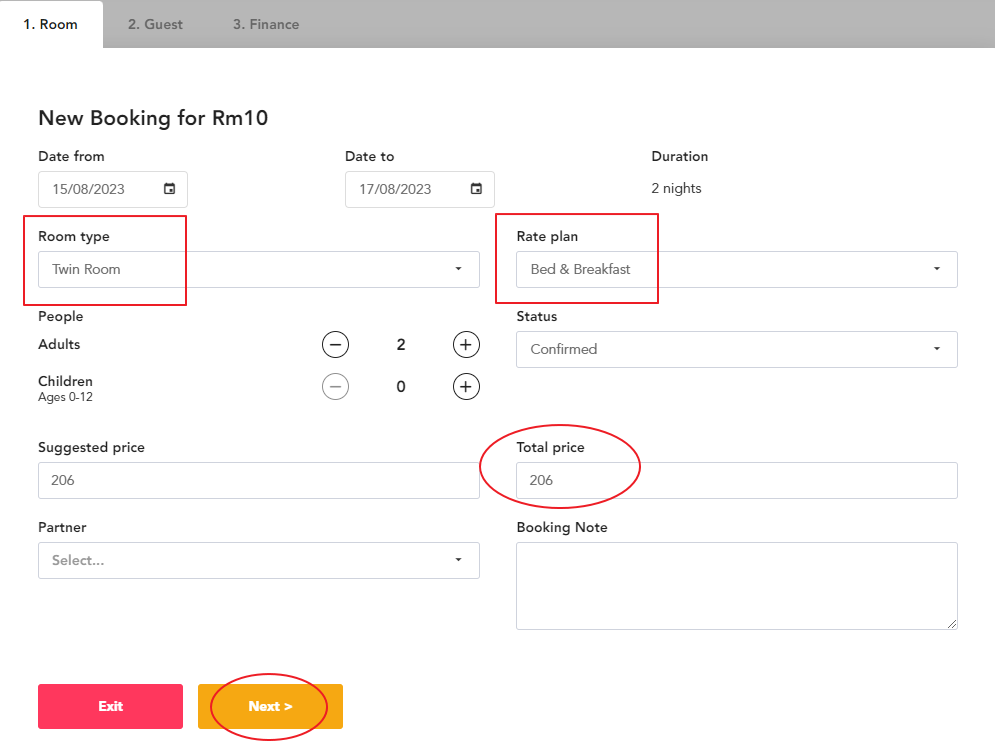995x748 pixels.
Task: Click inside the Booking Note text area
Action: tap(737, 586)
